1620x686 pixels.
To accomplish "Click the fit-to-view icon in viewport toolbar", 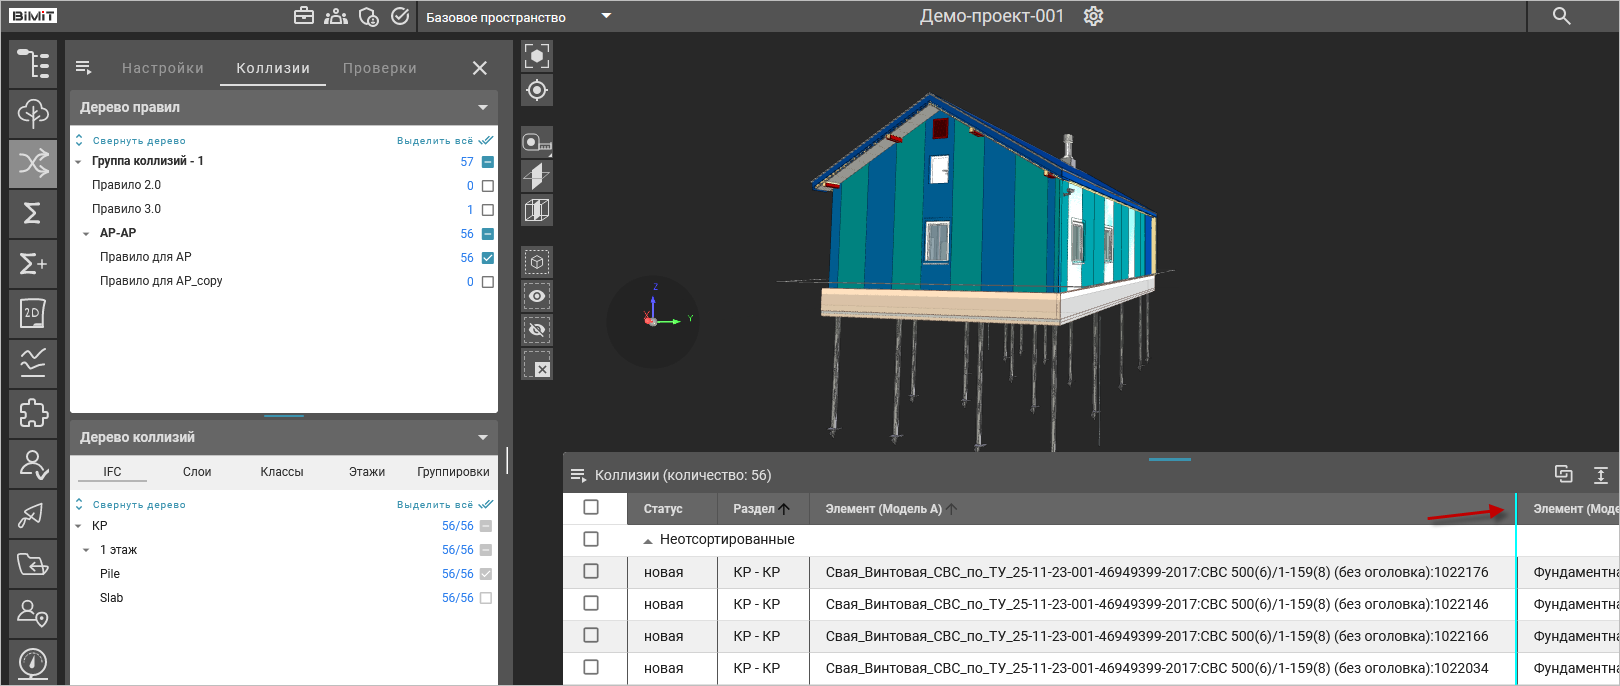I will (537, 56).
